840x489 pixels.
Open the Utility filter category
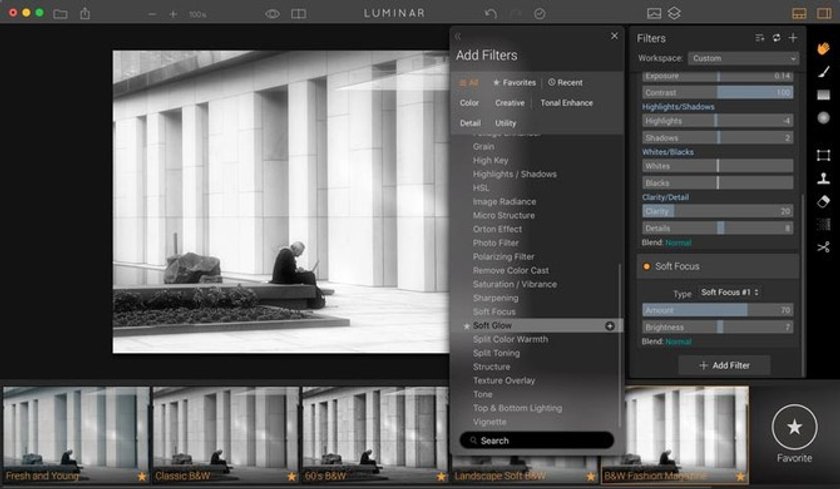click(x=505, y=123)
